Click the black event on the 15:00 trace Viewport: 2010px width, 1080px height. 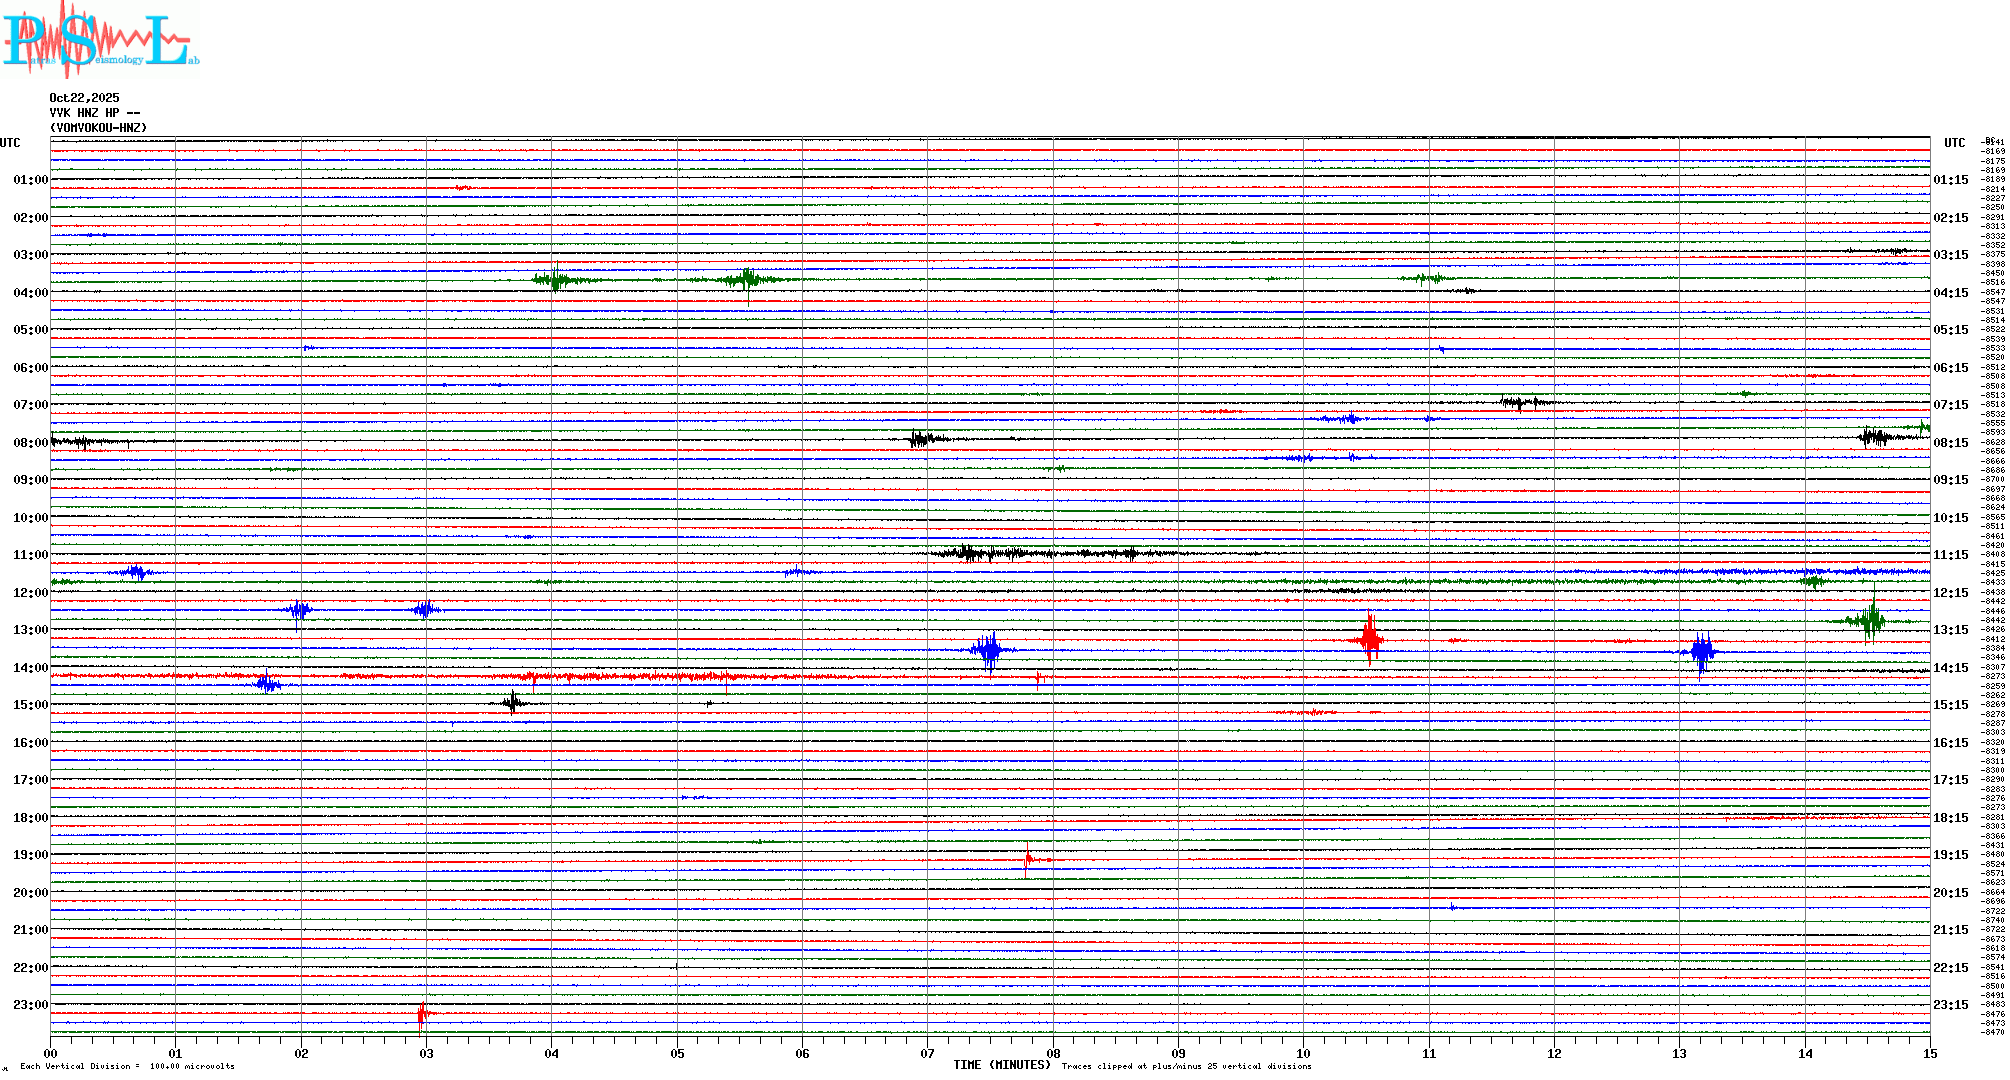[x=513, y=702]
